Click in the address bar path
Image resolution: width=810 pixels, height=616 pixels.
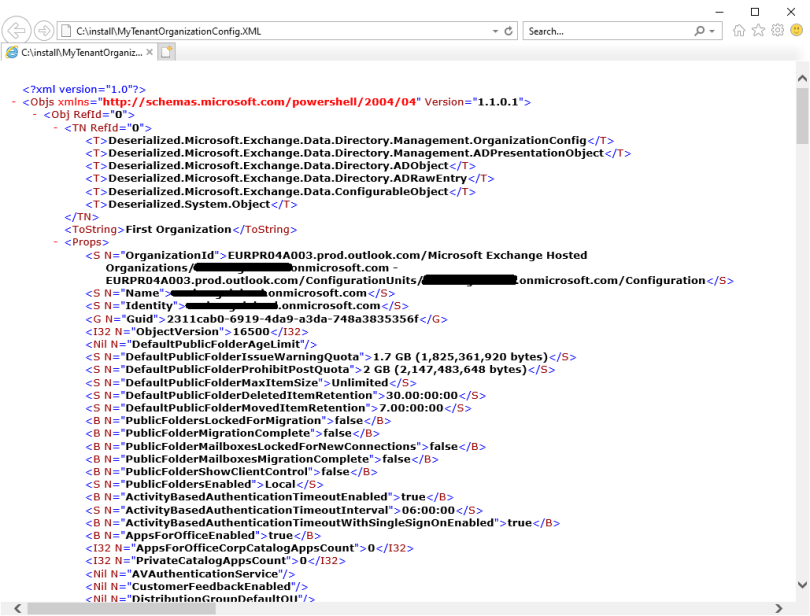tap(270, 31)
